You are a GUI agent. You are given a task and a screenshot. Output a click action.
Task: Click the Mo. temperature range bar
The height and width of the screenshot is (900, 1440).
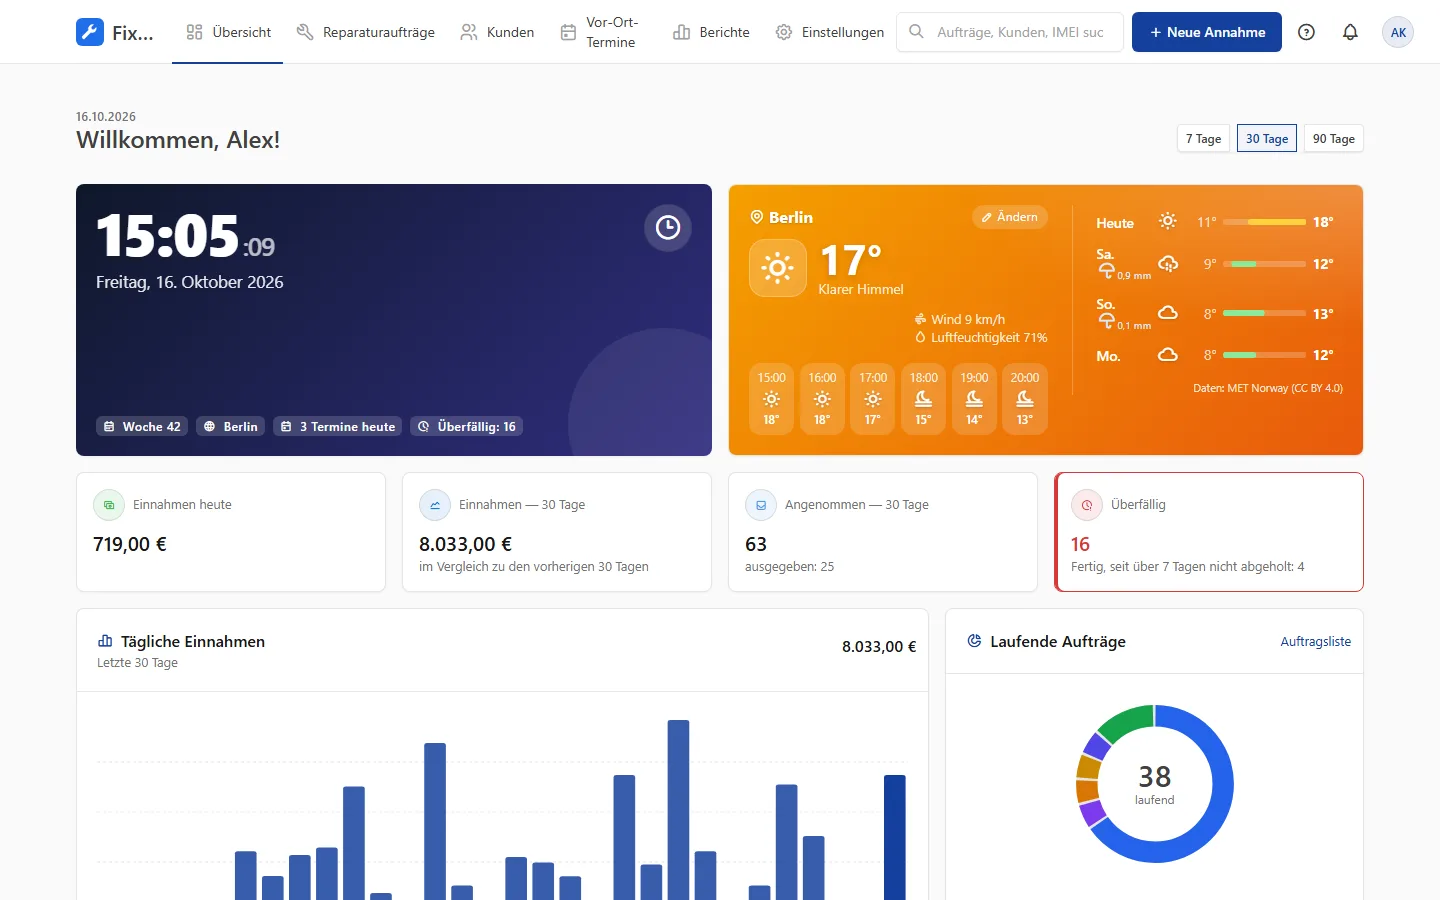[x=1265, y=355]
